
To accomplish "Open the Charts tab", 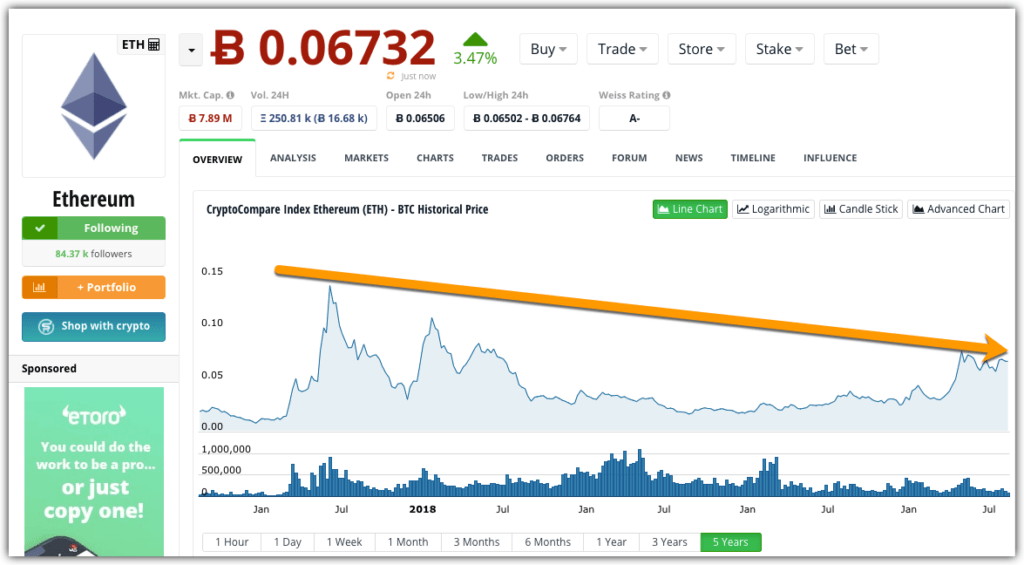I will (435, 158).
